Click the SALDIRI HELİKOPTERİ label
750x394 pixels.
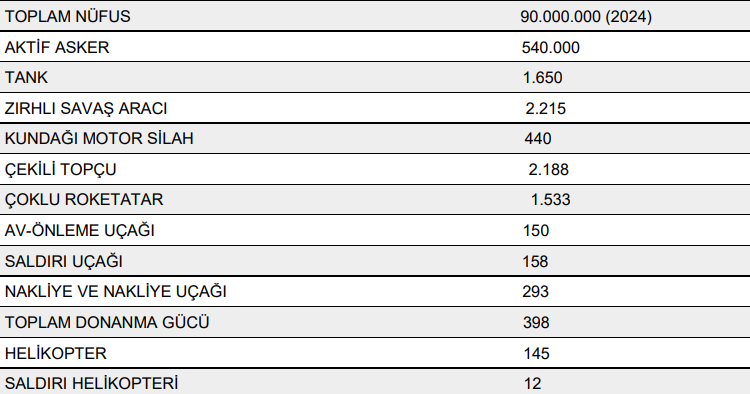pyautogui.click(x=91, y=383)
